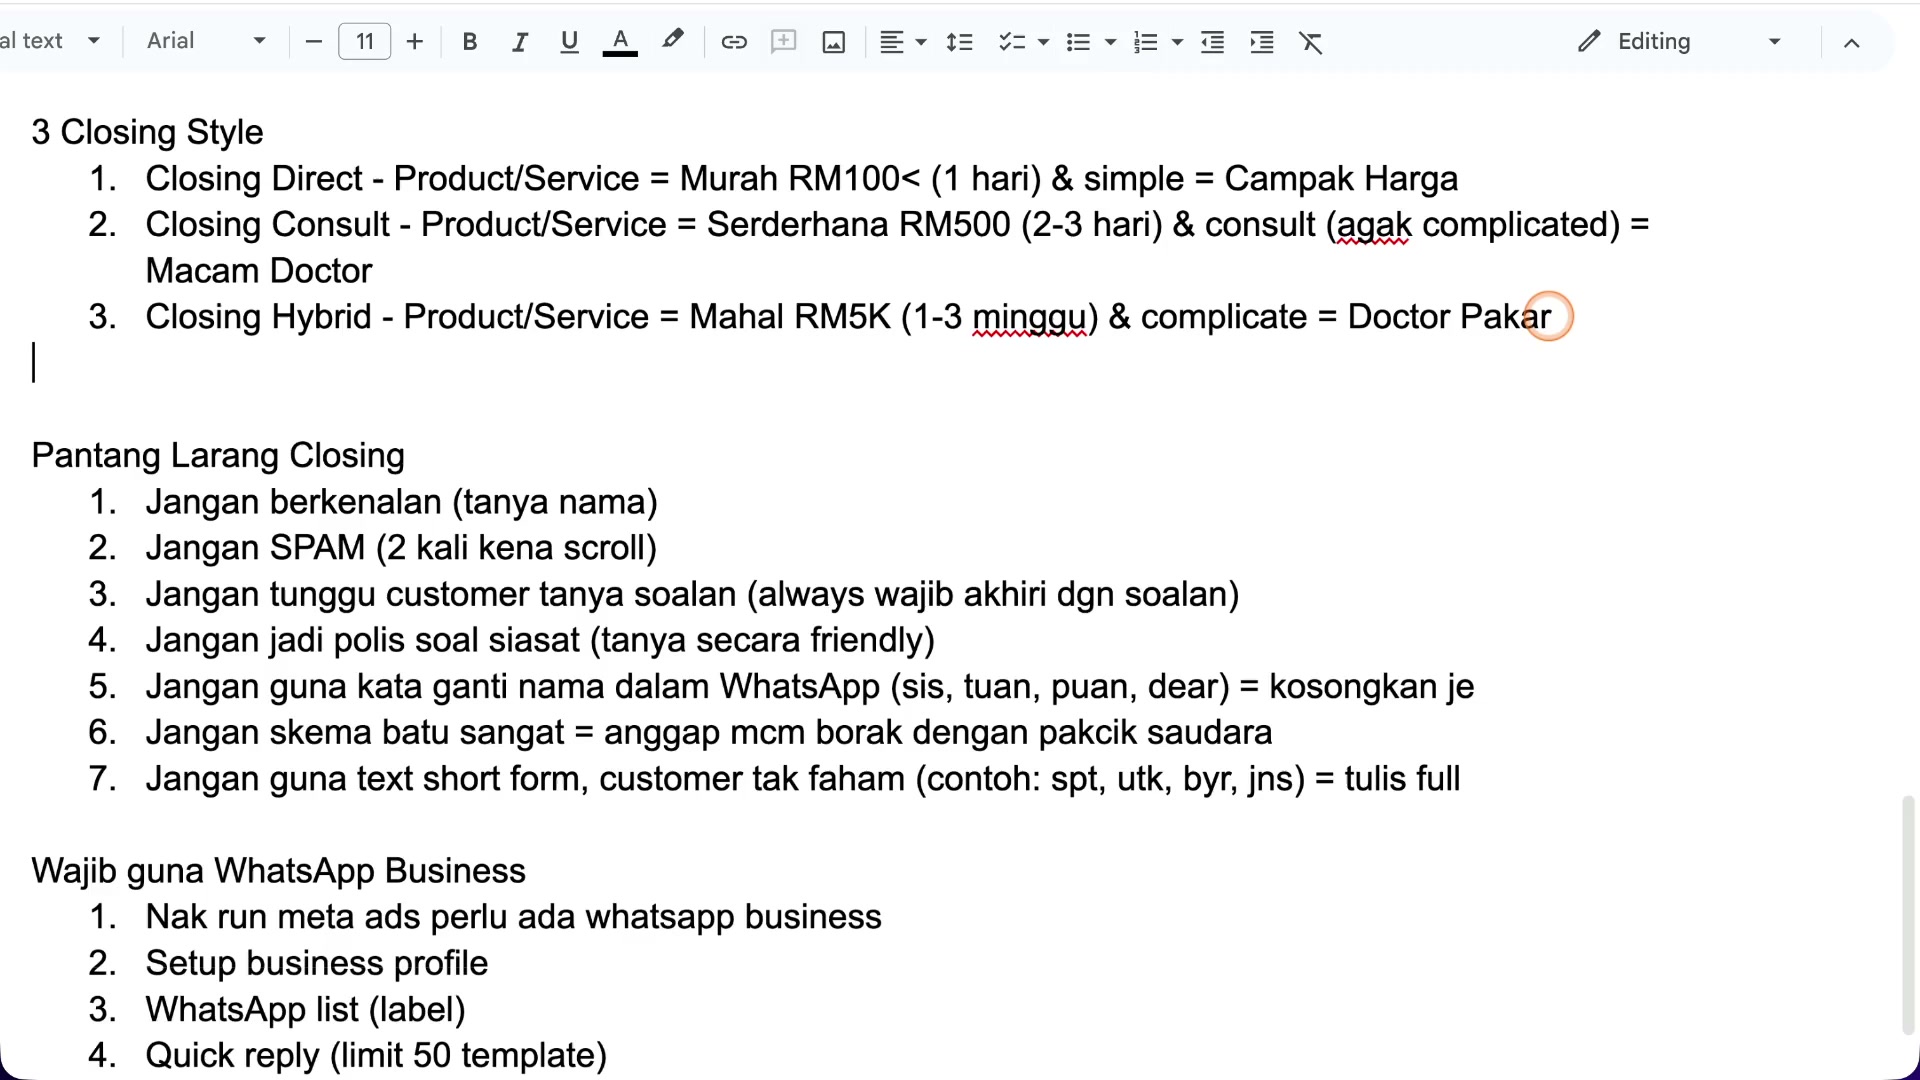This screenshot has height=1080, width=1920.
Task: Open the highlight color picker
Action: (x=673, y=41)
